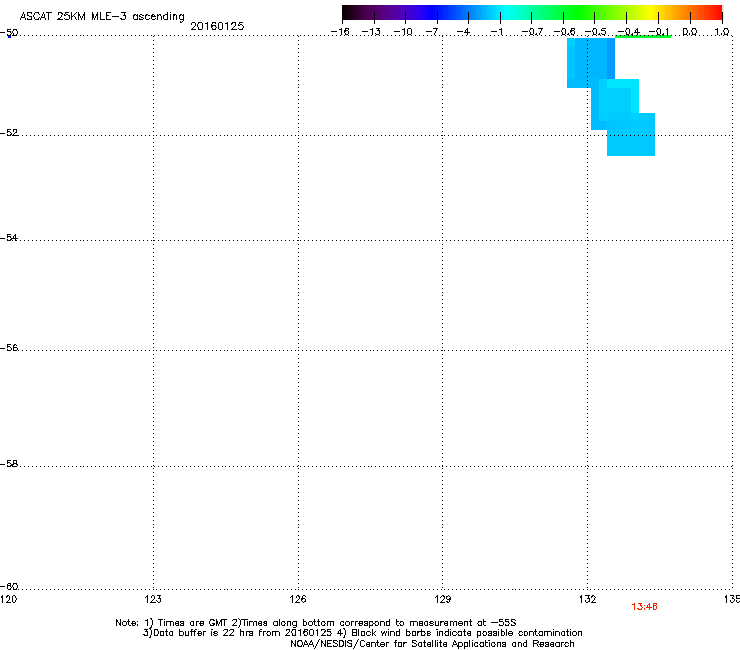Click the latitude label -58
The height and width of the screenshot is (650, 740).
(9, 464)
